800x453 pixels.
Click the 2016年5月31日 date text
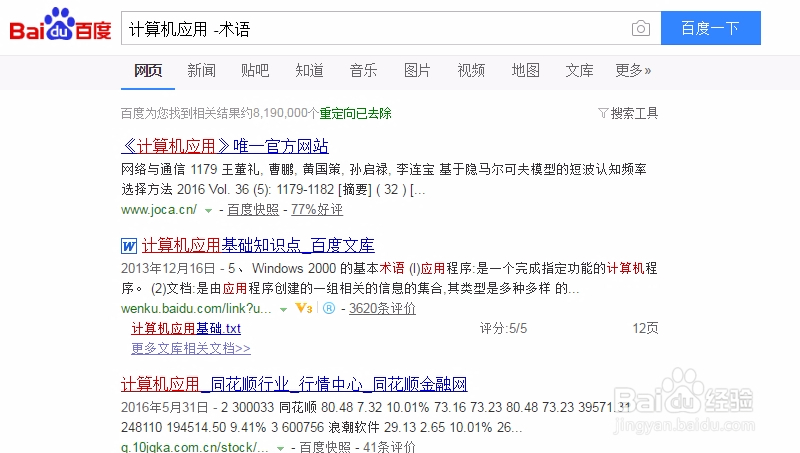point(165,407)
